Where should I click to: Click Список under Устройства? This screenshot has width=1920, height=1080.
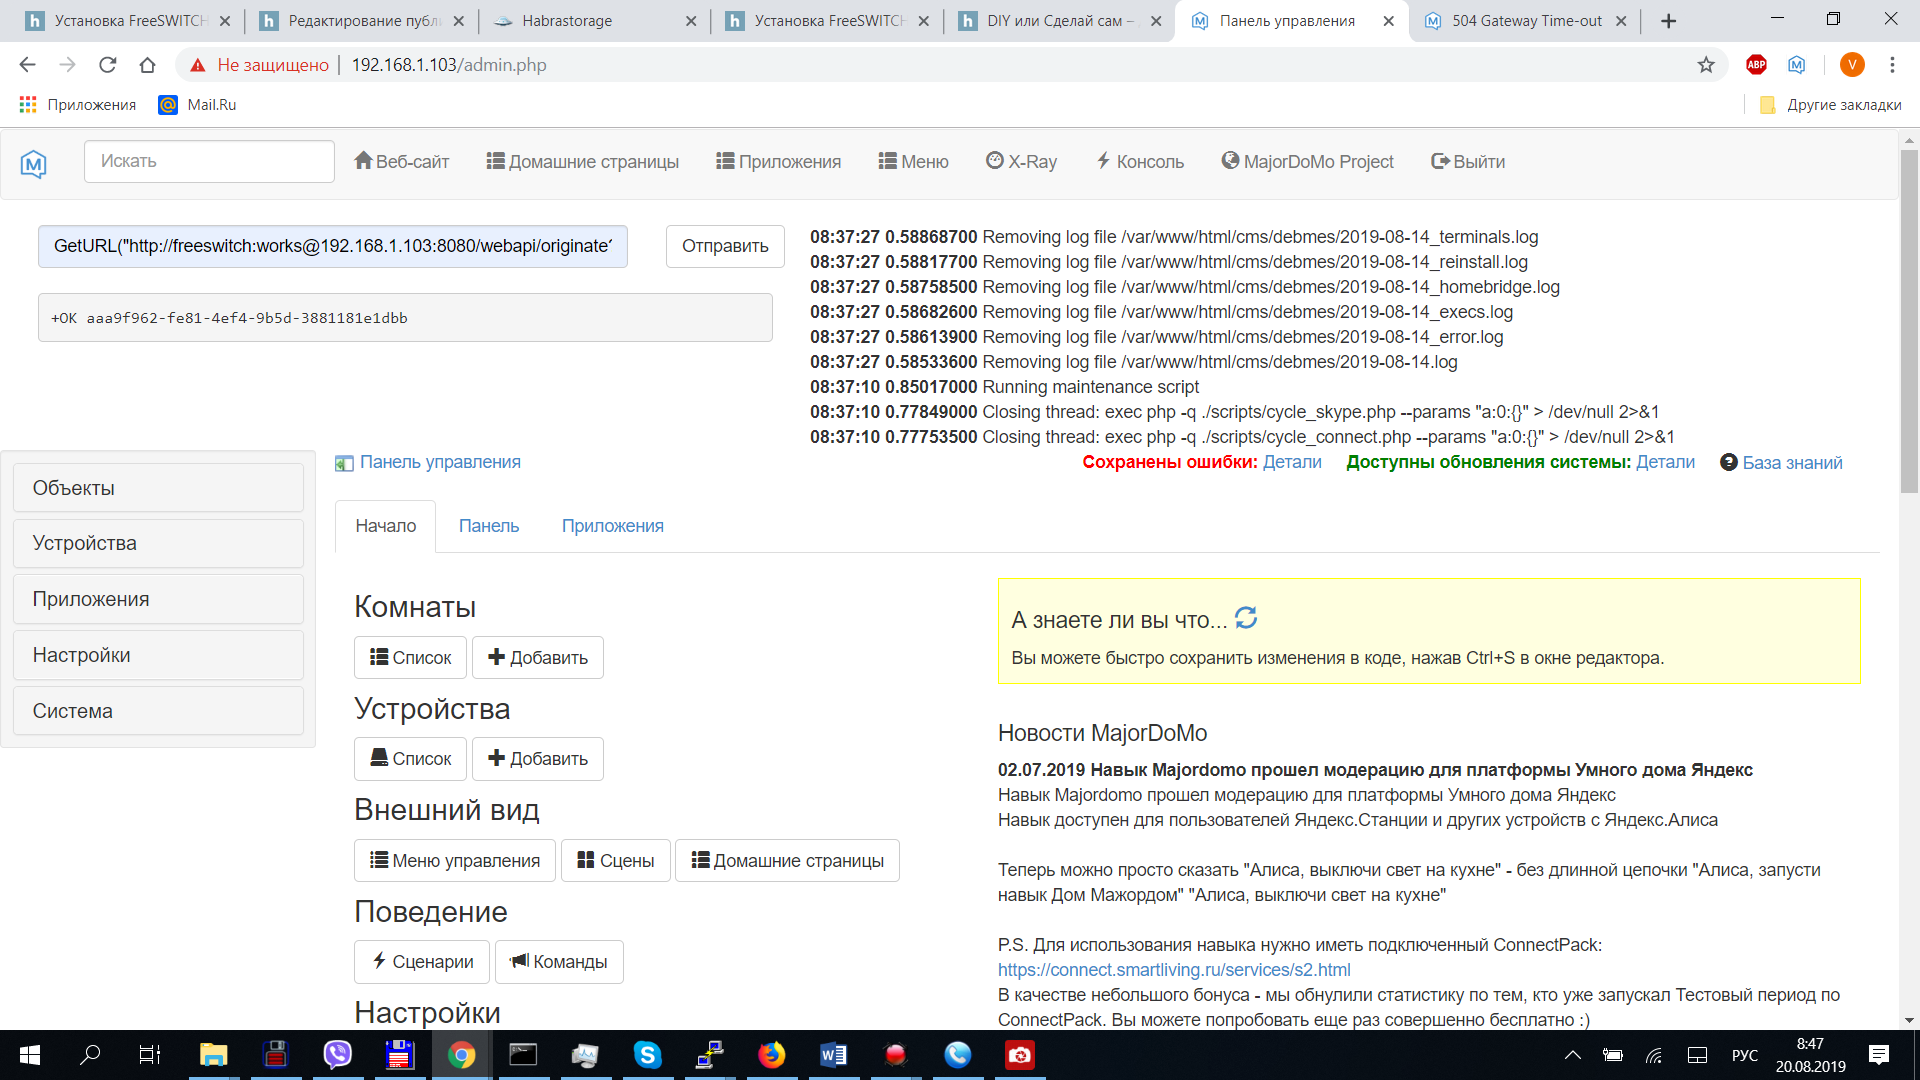(x=410, y=759)
